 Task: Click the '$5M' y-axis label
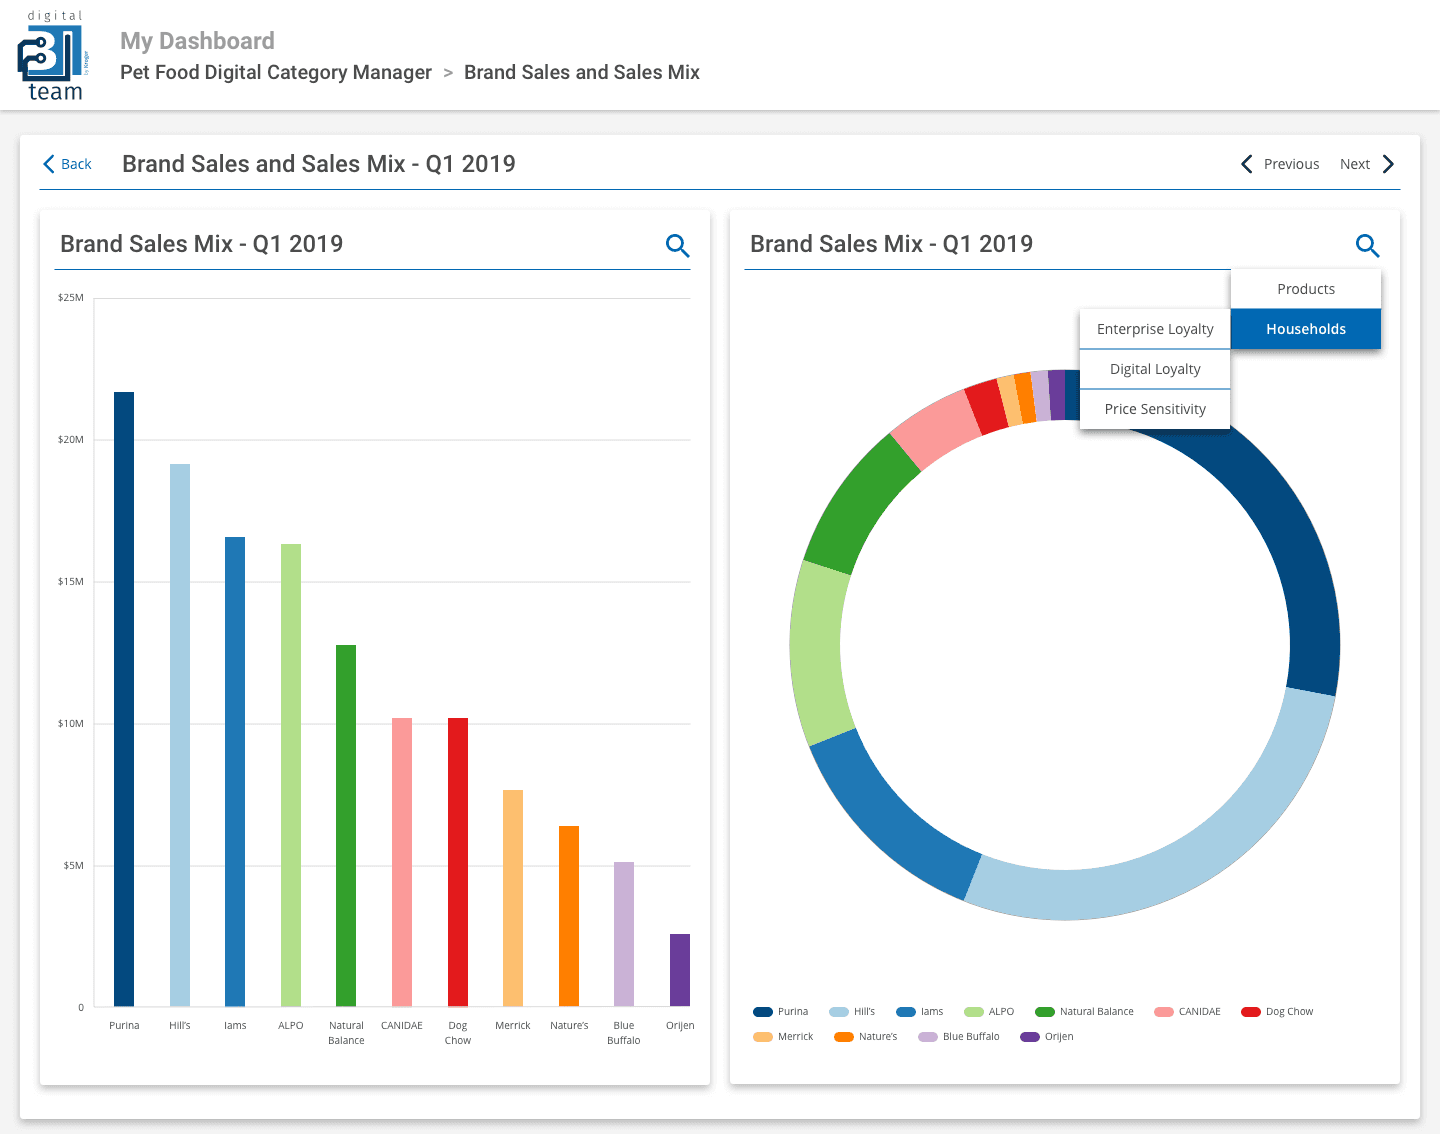74,866
